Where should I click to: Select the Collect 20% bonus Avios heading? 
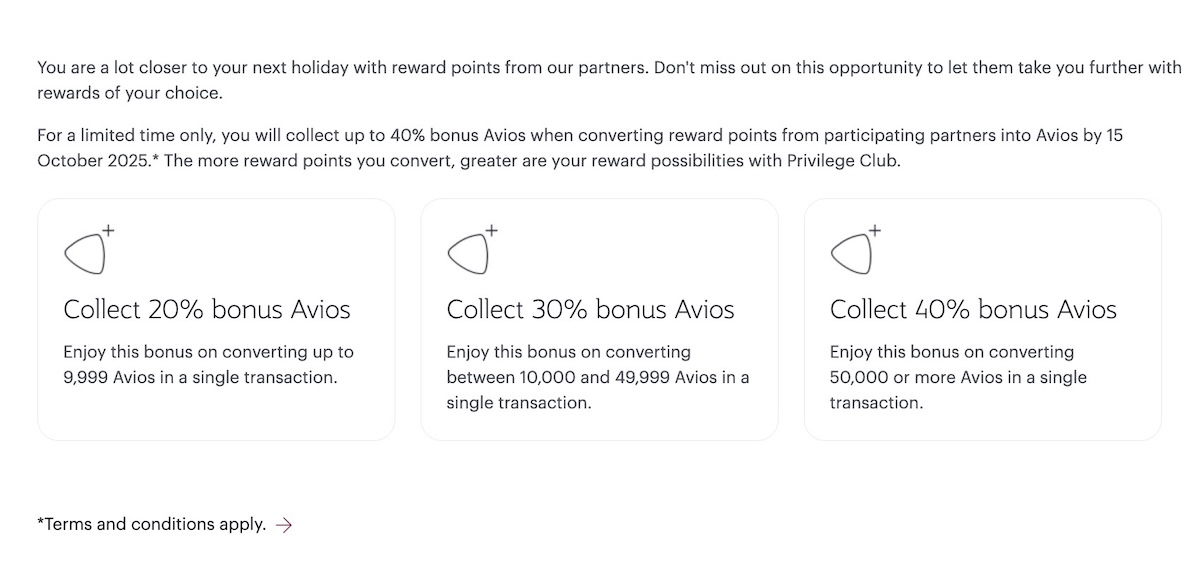click(207, 310)
